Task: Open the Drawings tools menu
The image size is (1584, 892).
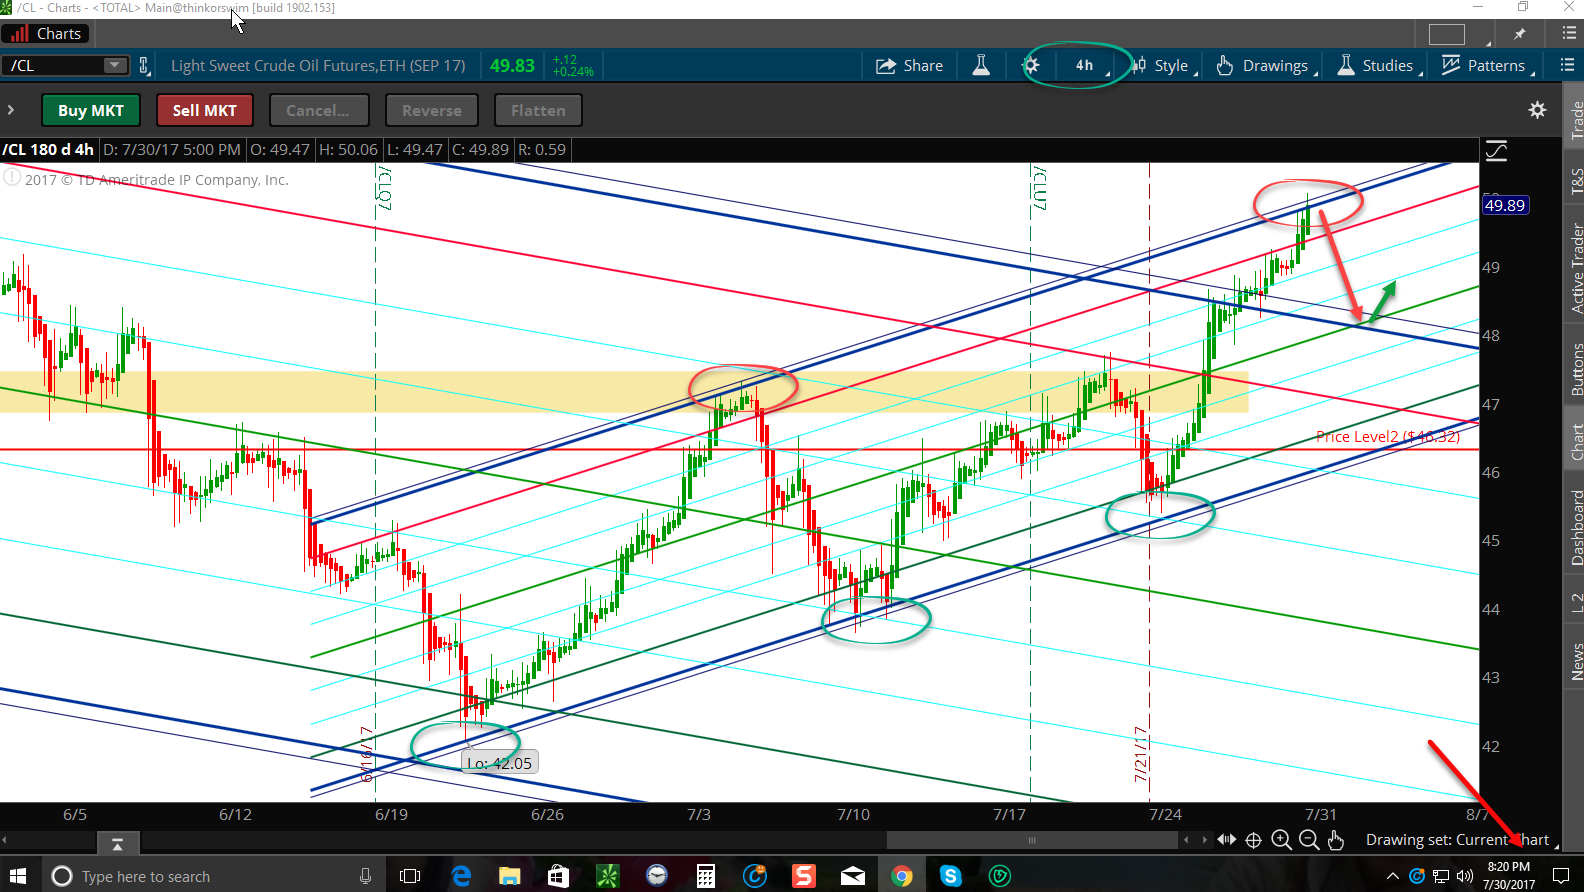Action: point(1266,66)
